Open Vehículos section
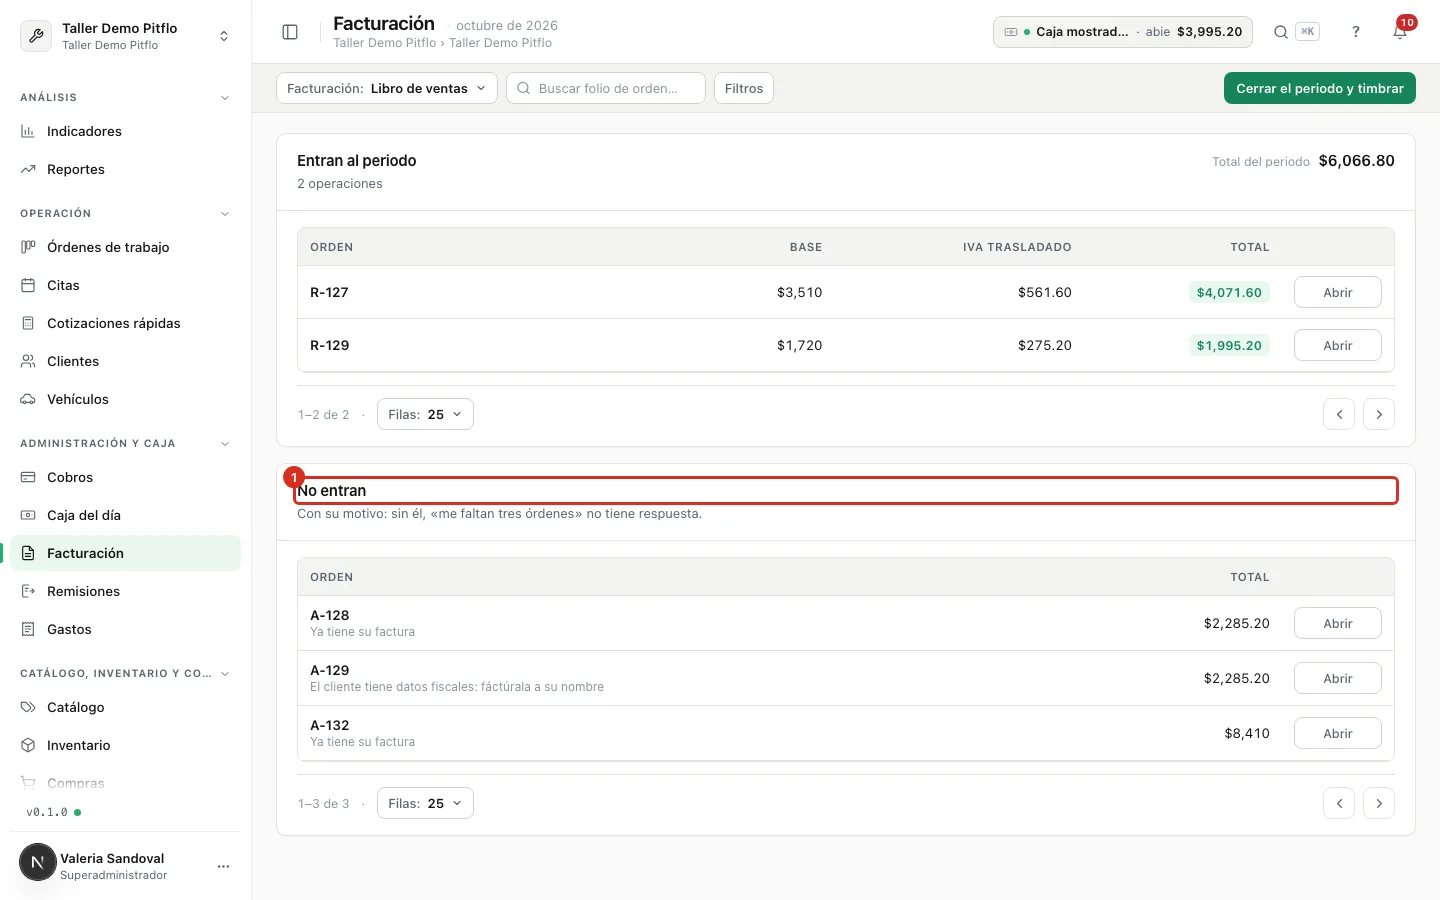 pos(125,399)
